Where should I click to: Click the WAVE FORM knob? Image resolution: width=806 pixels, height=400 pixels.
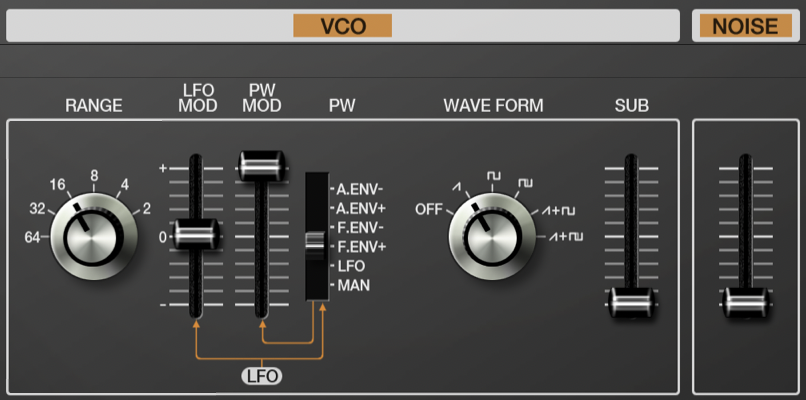click(x=492, y=237)
